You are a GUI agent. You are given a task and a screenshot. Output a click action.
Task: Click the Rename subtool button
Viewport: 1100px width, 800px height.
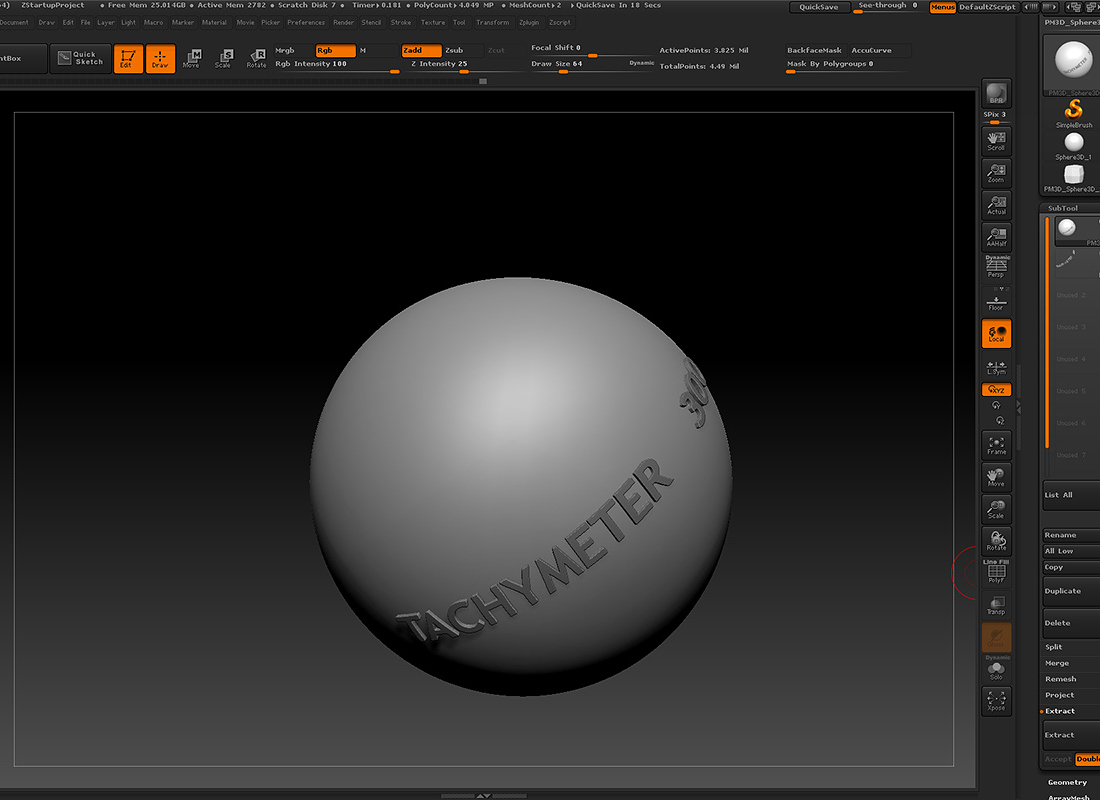pos(1071,535)
